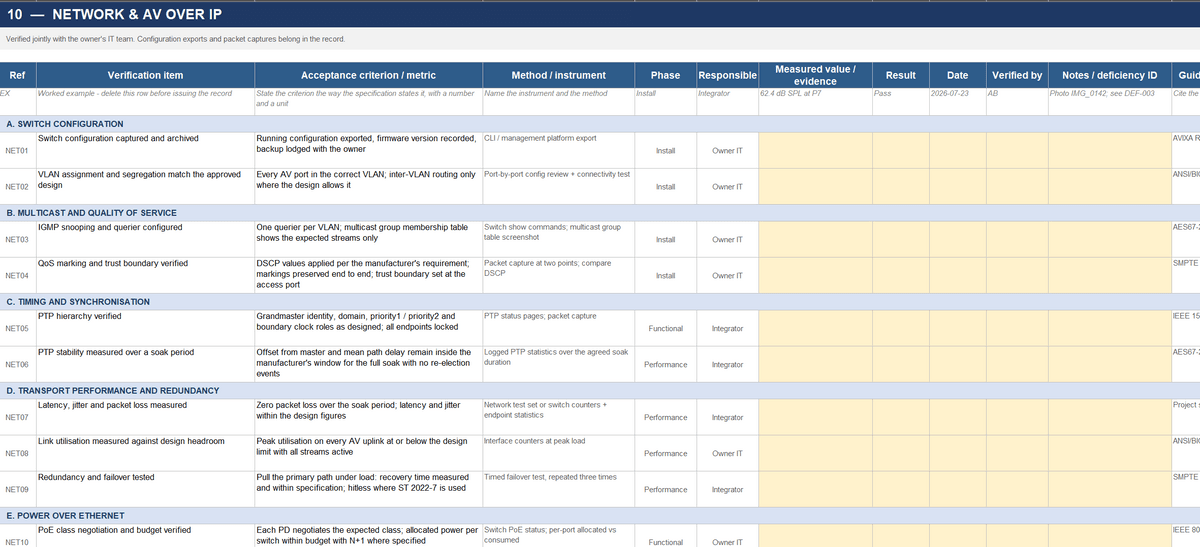1200x547 pixels.
Task: Click the 'Responsible' column header
Action: tap(727, 75)
